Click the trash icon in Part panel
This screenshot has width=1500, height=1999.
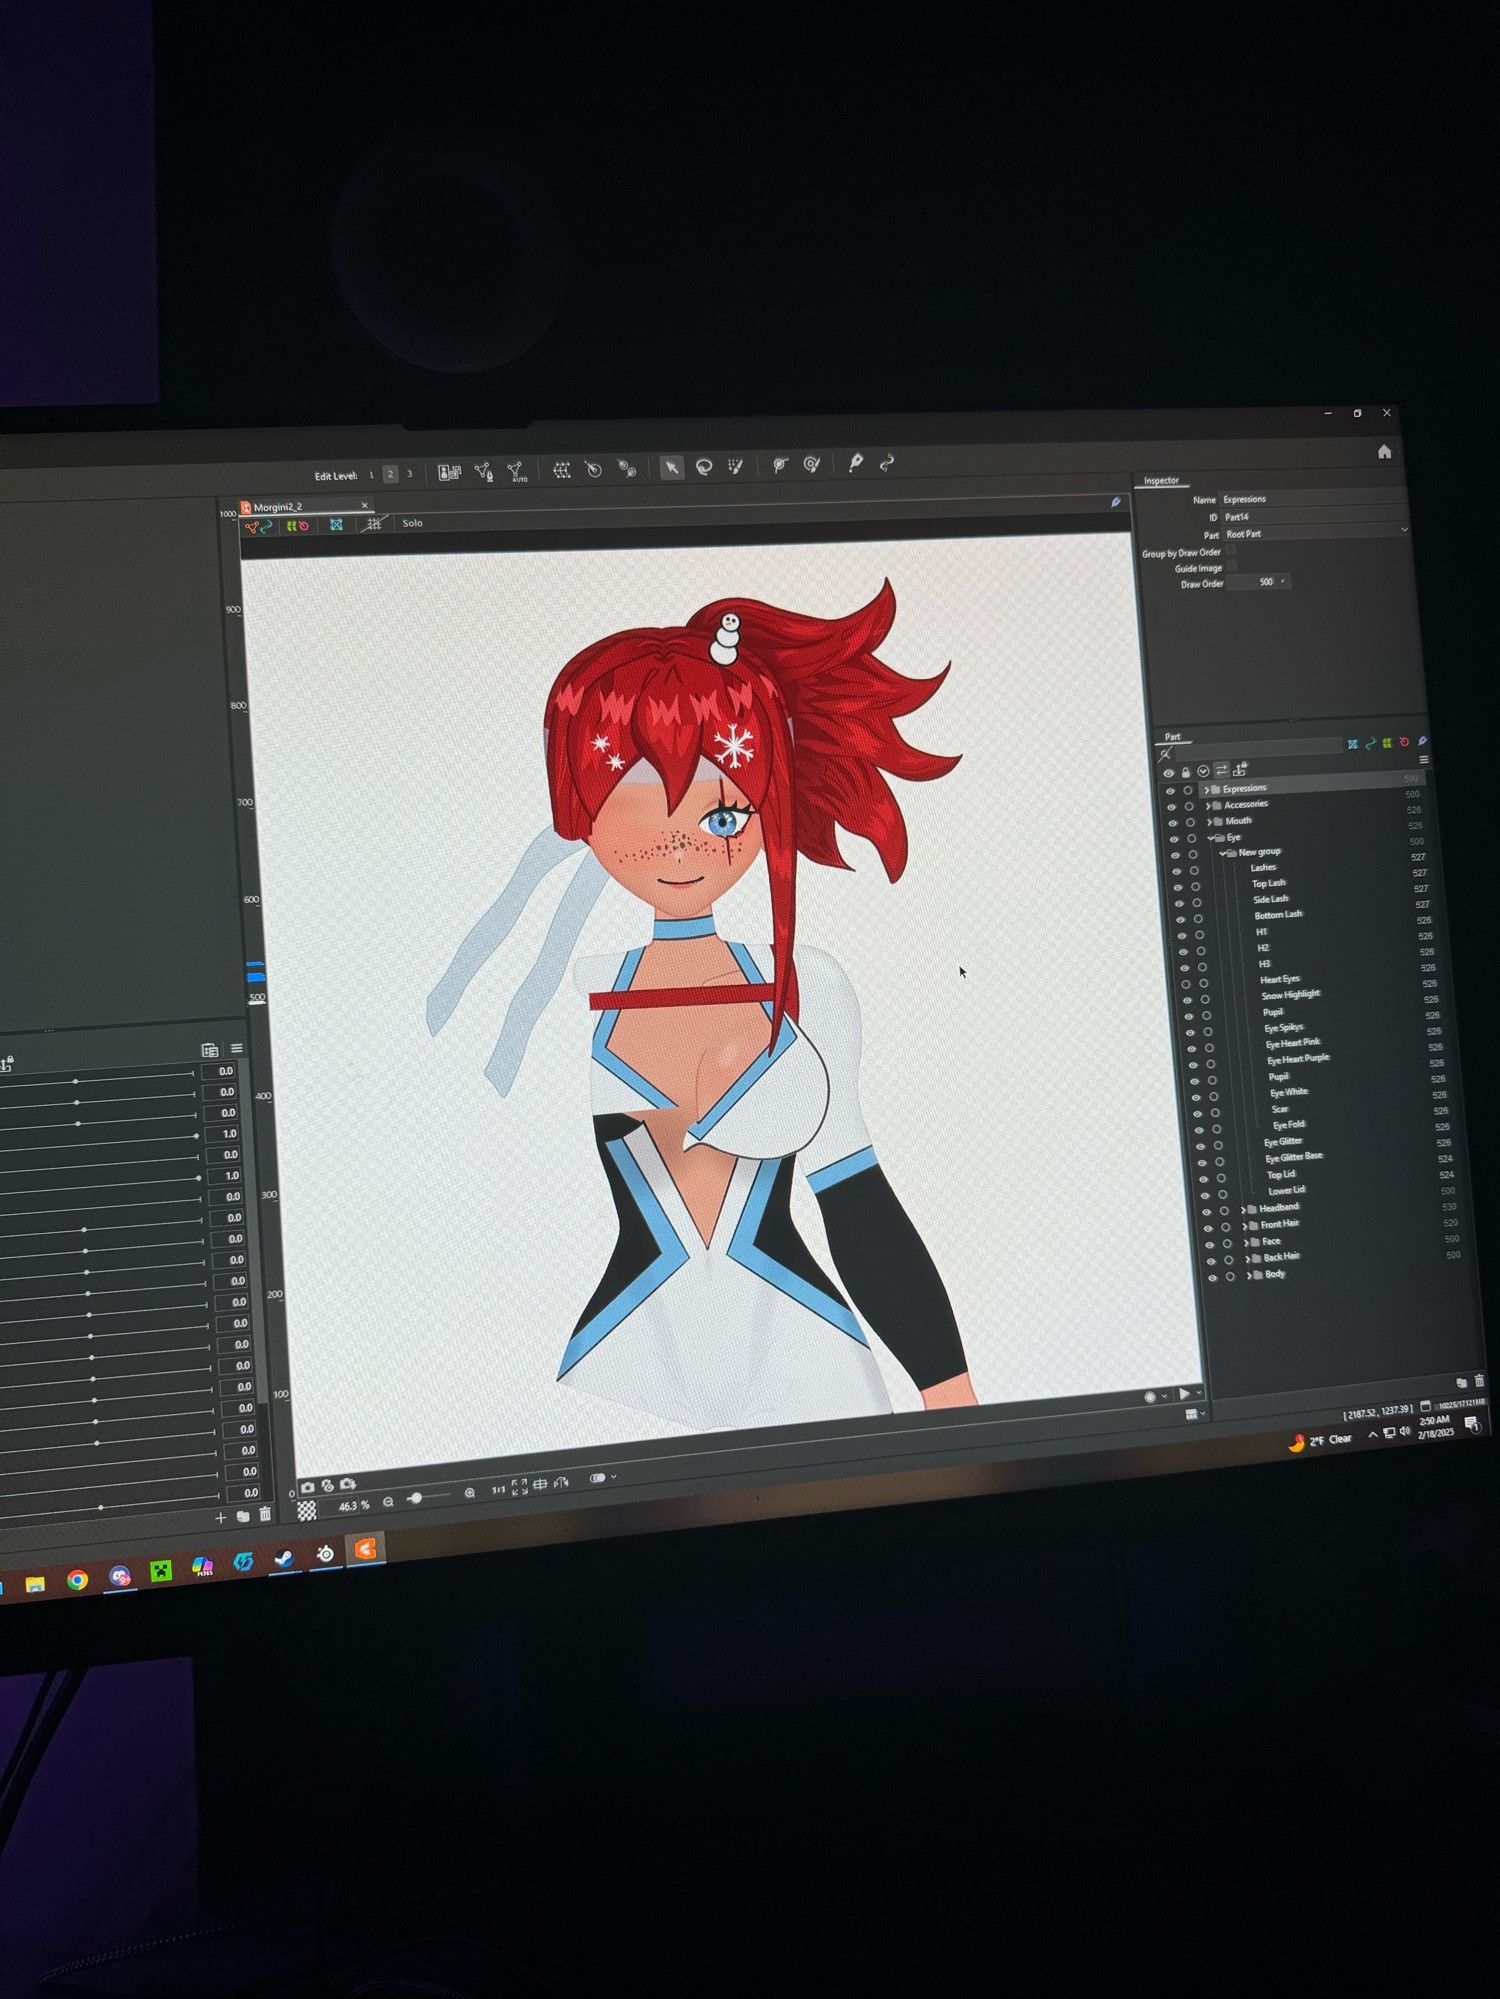point(1479,1380)
